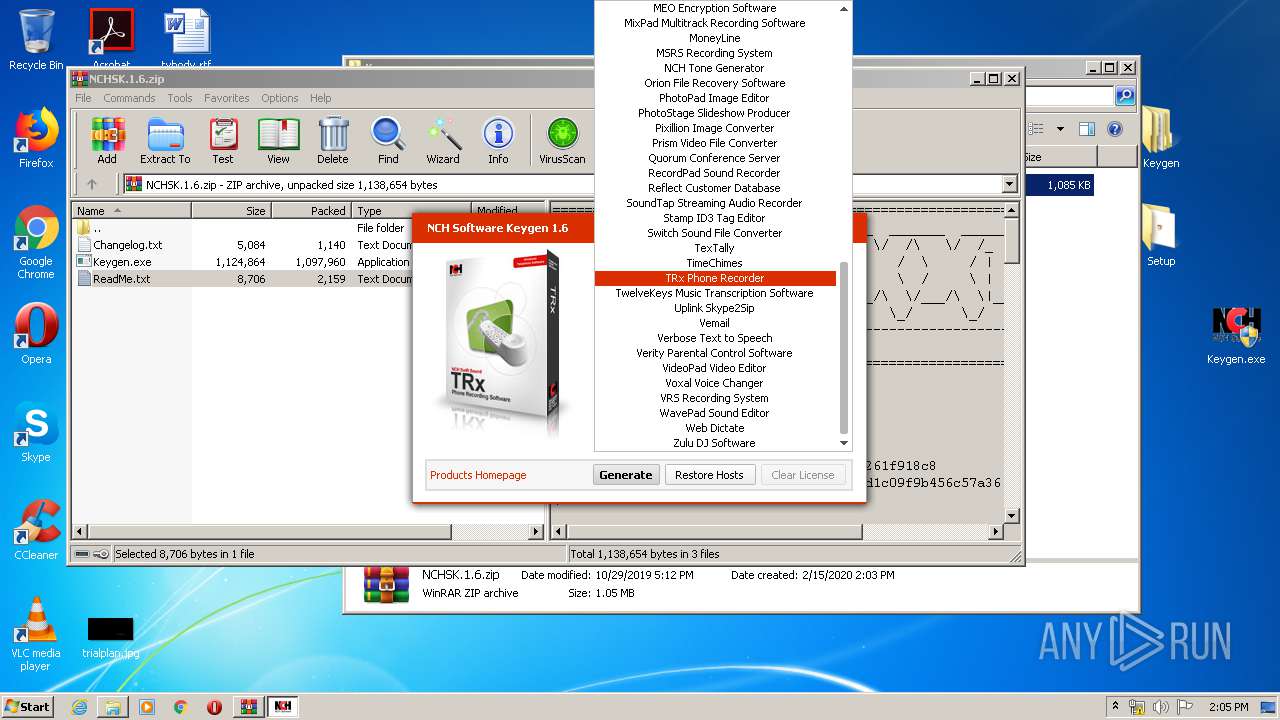Select ReadMe.txt in the archive list
Image resolution: width=1280 pixels, height=720 pixels.
[121, 279]
